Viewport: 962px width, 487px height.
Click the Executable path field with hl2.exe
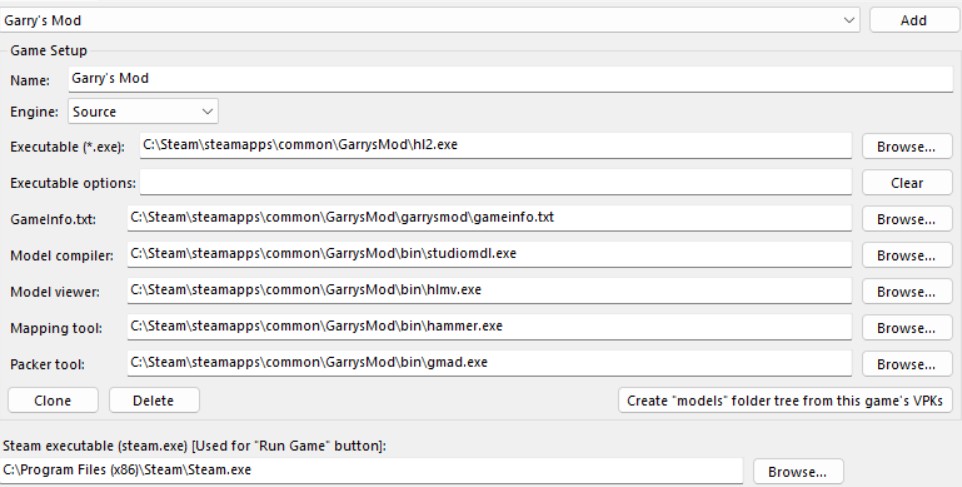[496, 146]
